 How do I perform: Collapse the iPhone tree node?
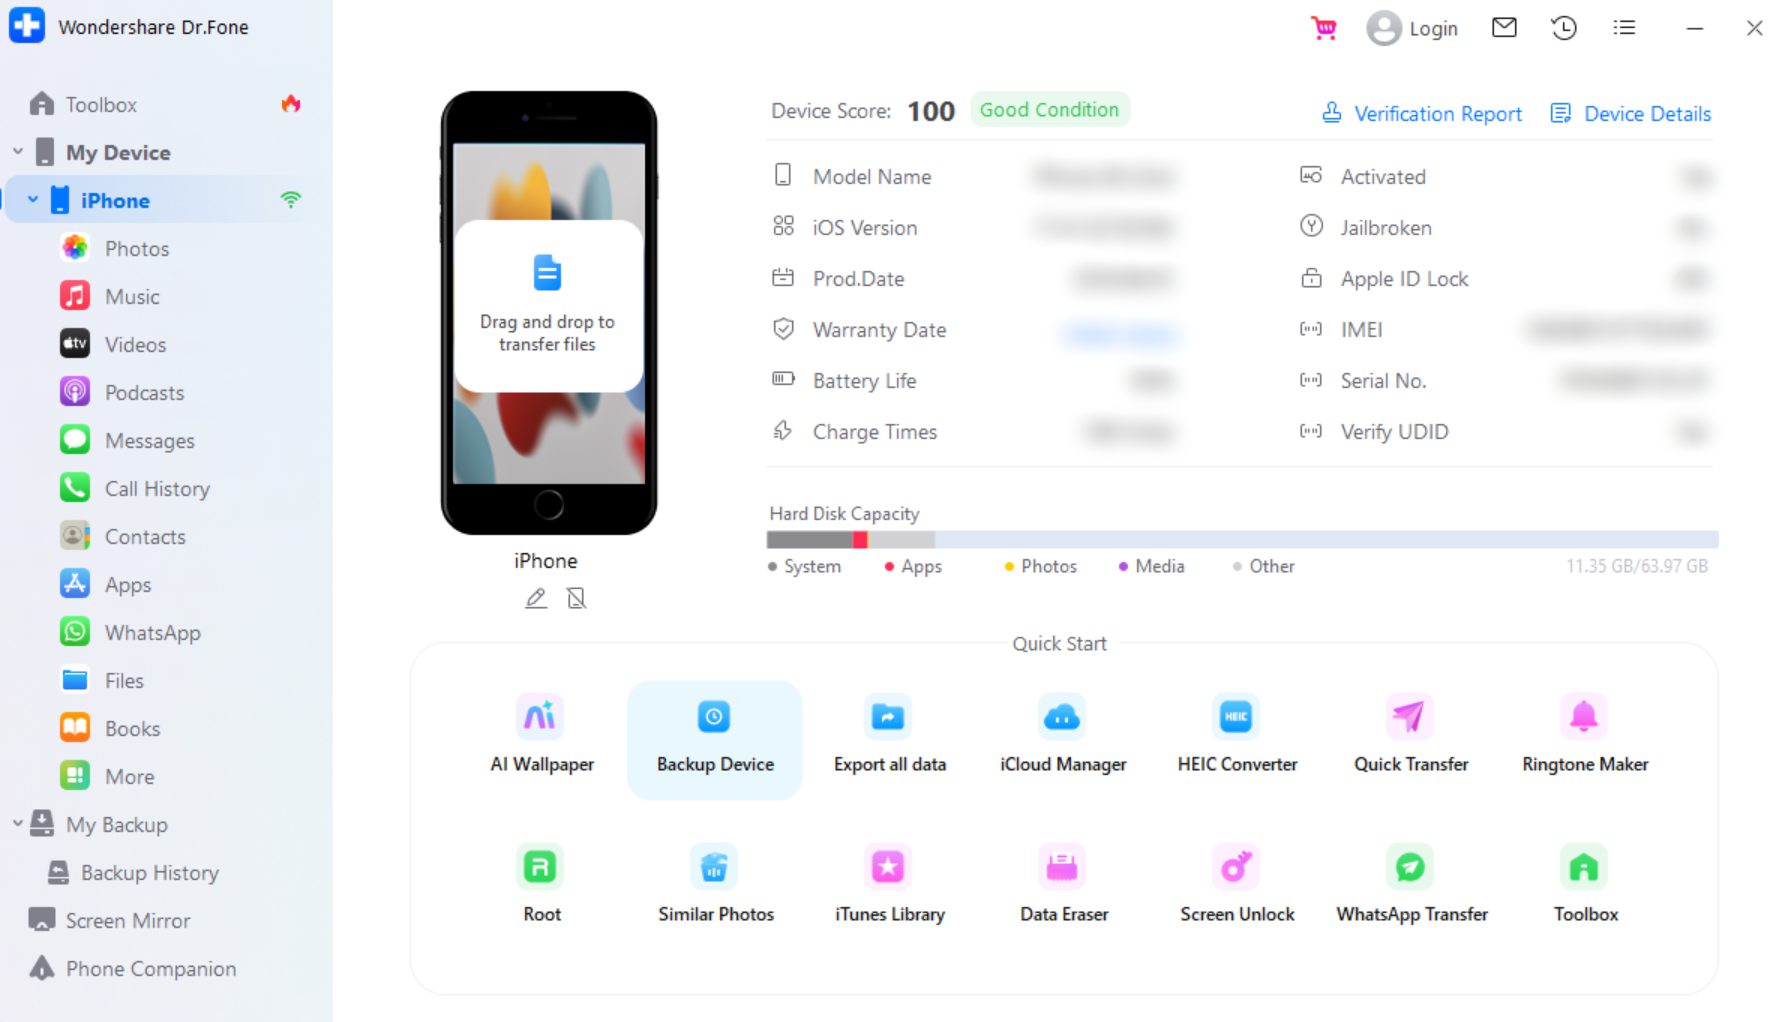coord(33,200)
